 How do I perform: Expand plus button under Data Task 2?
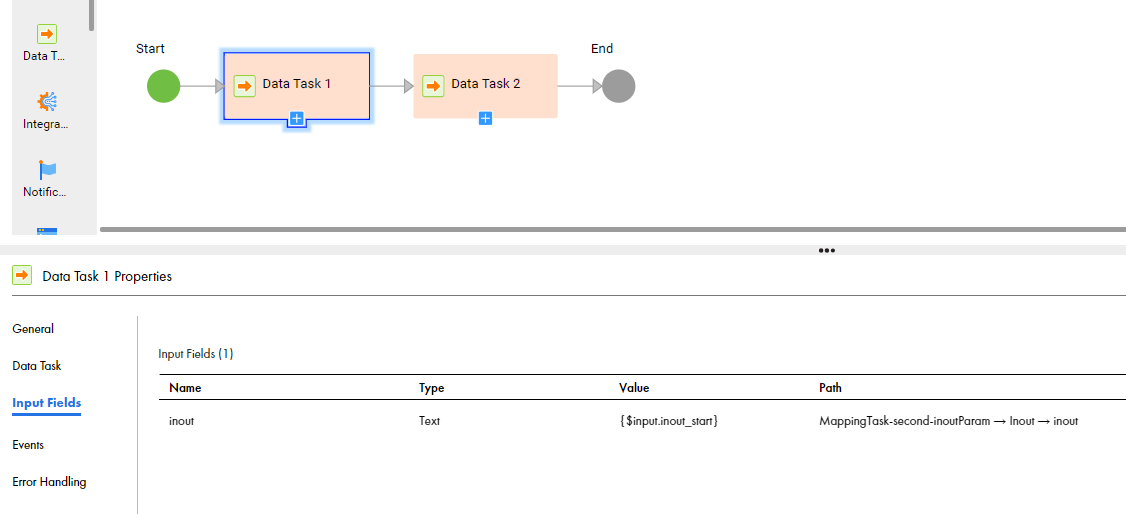pyautogui.click(x=485, y=118)
